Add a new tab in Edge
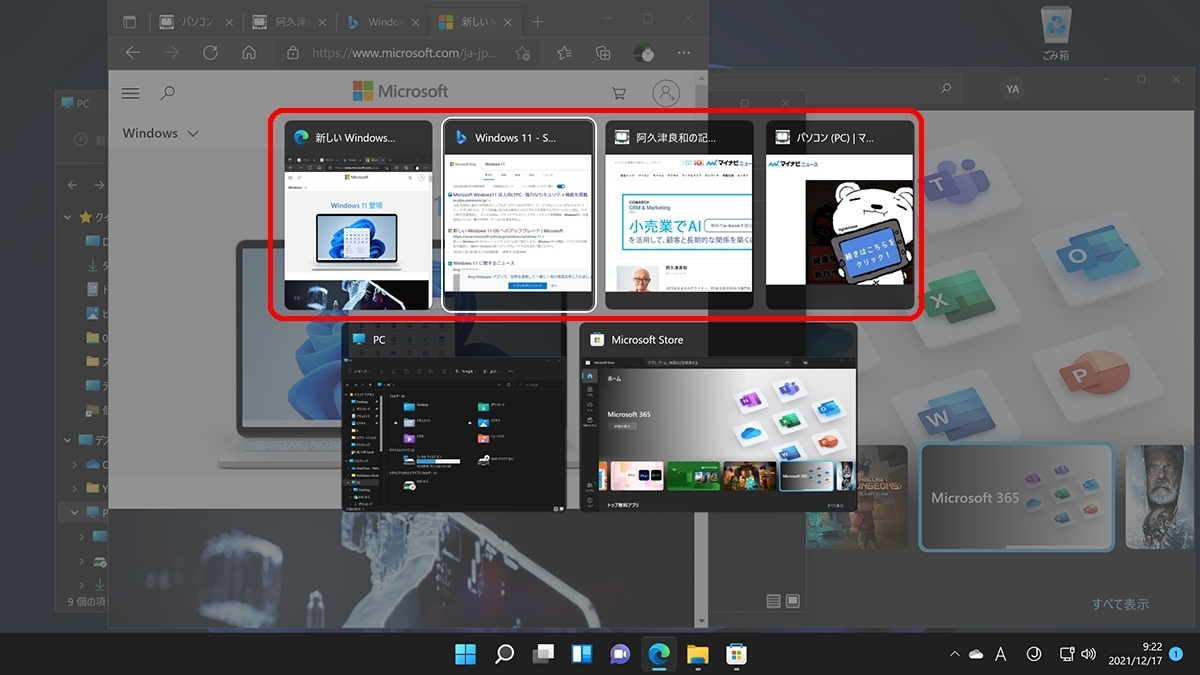 point(538,21)
